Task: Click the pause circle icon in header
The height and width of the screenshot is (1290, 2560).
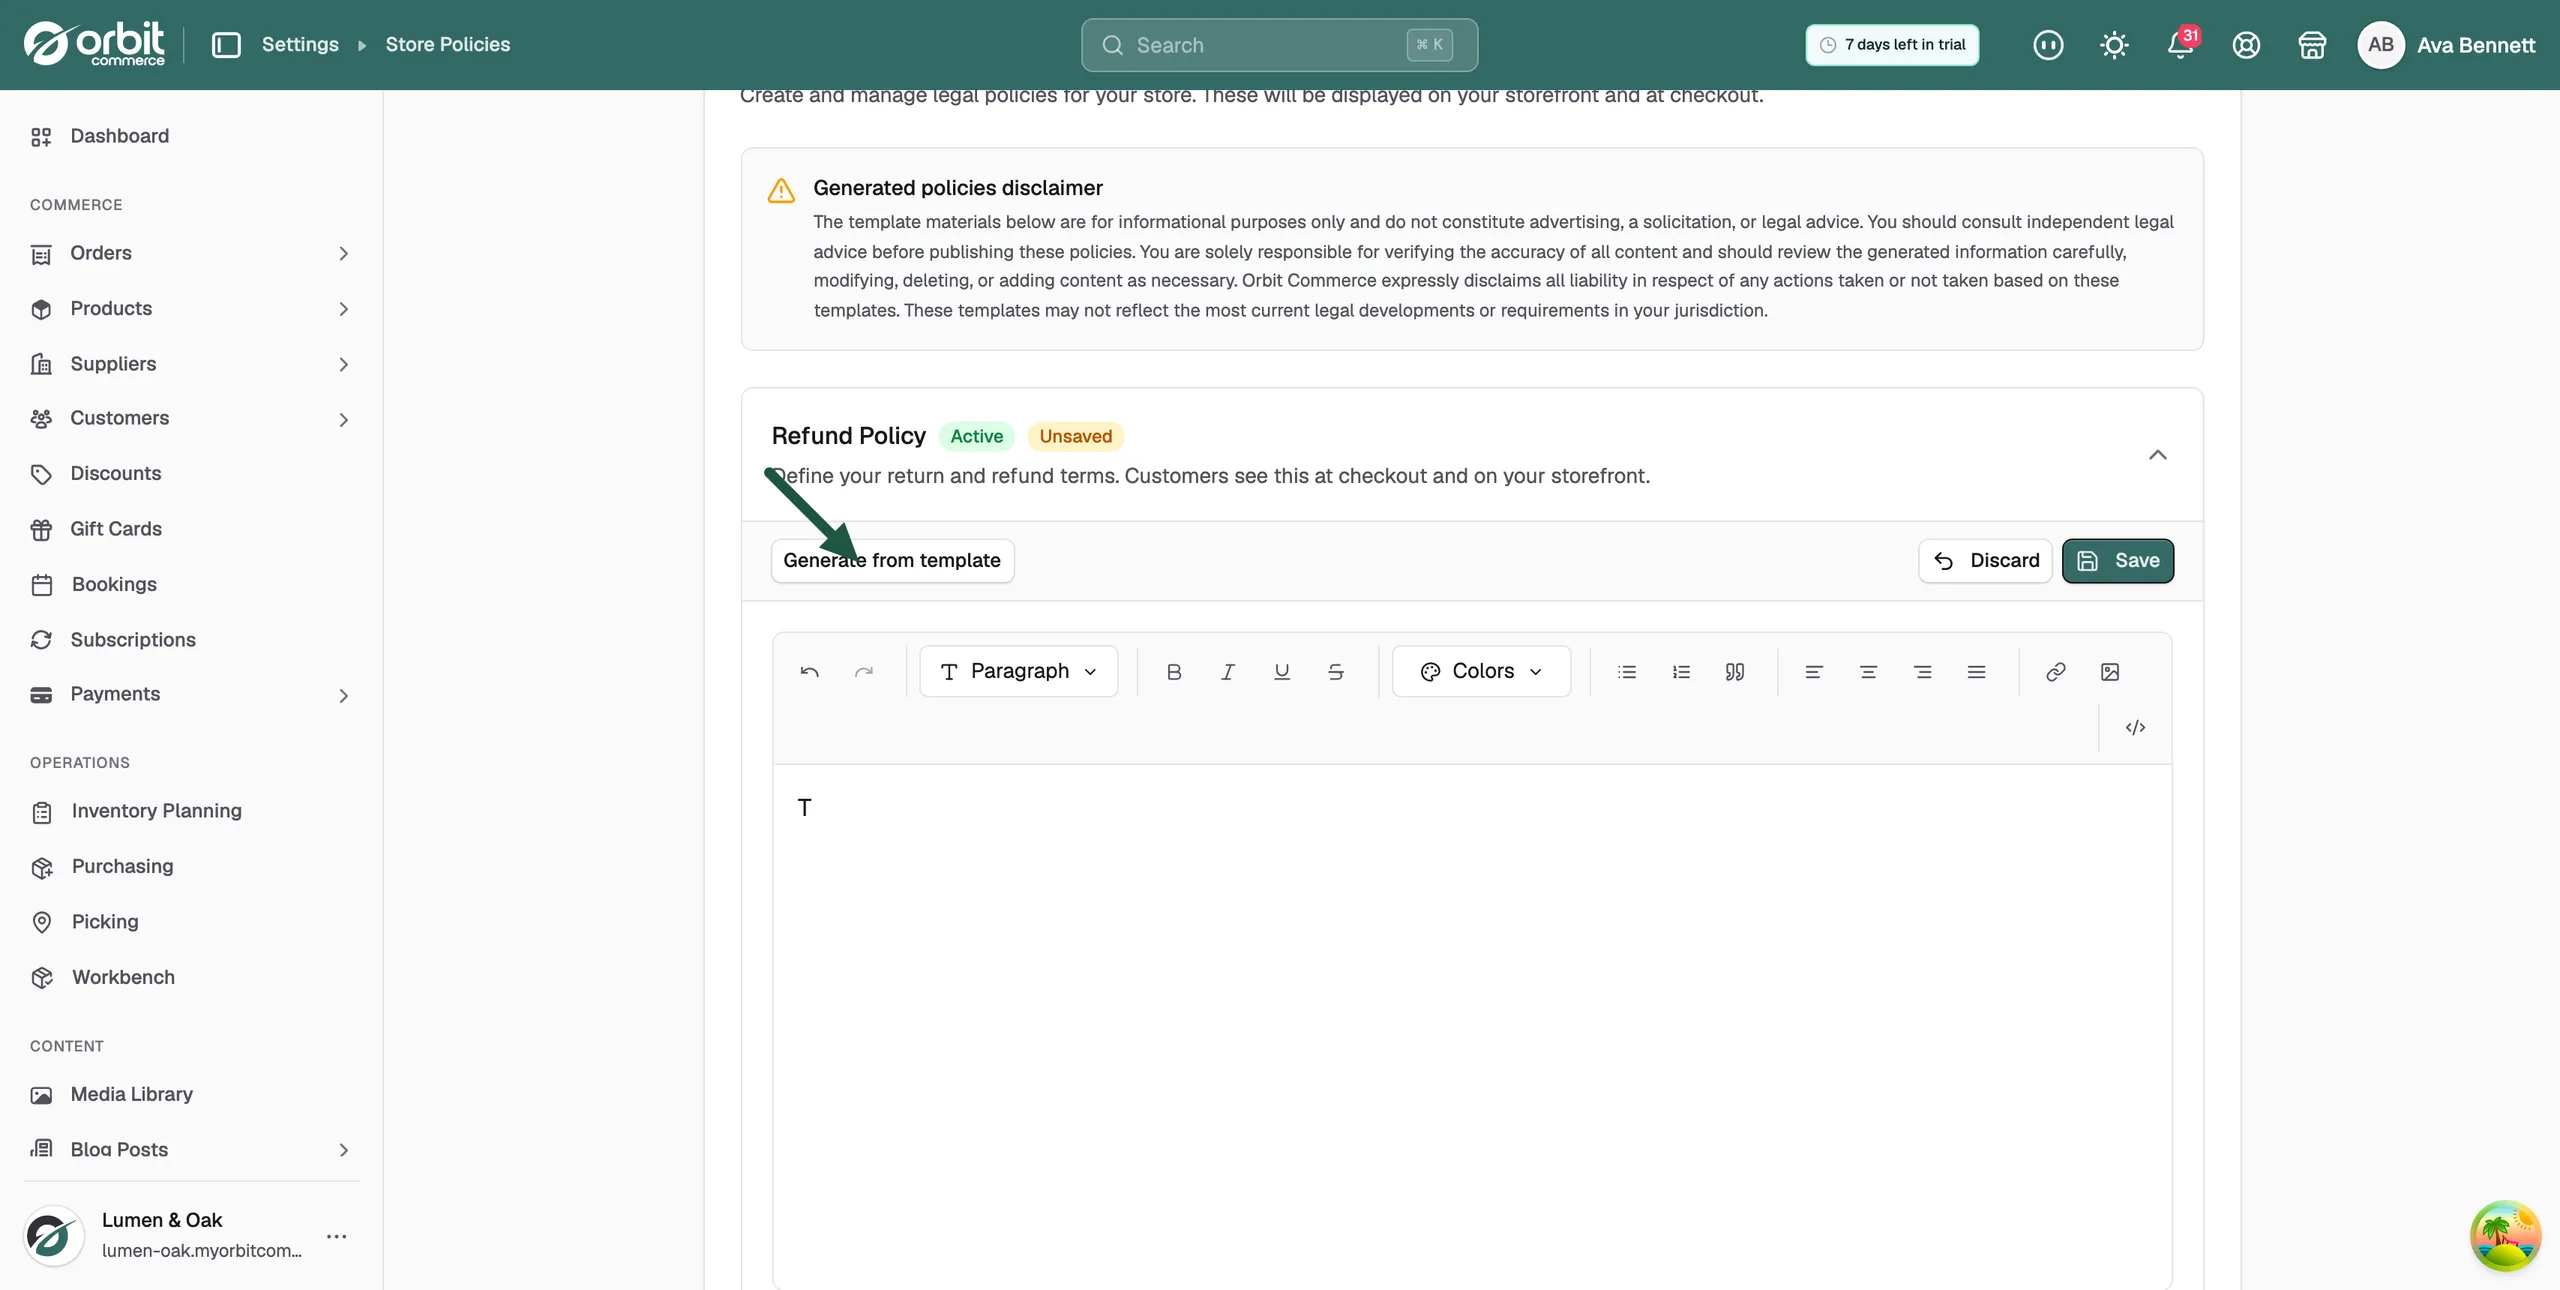Action: (2048, 45)
